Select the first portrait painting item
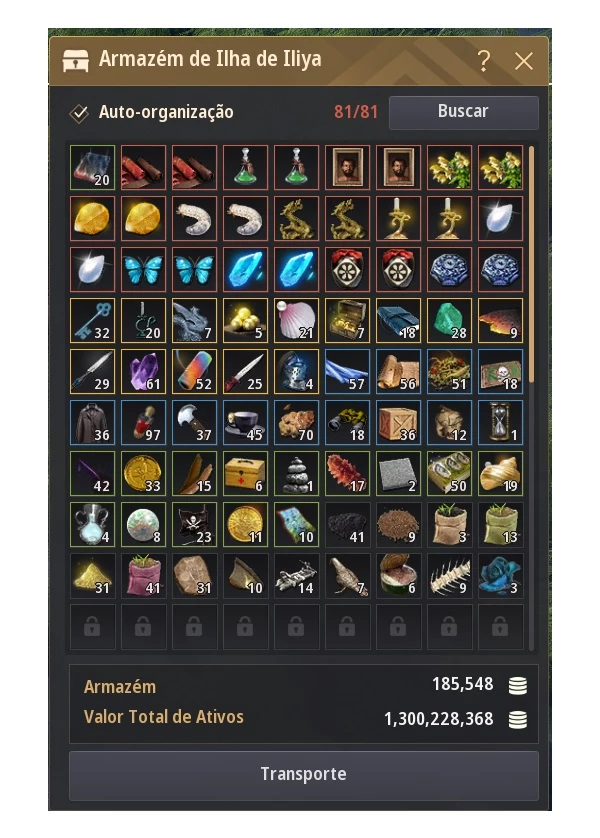 coord(347,167)
